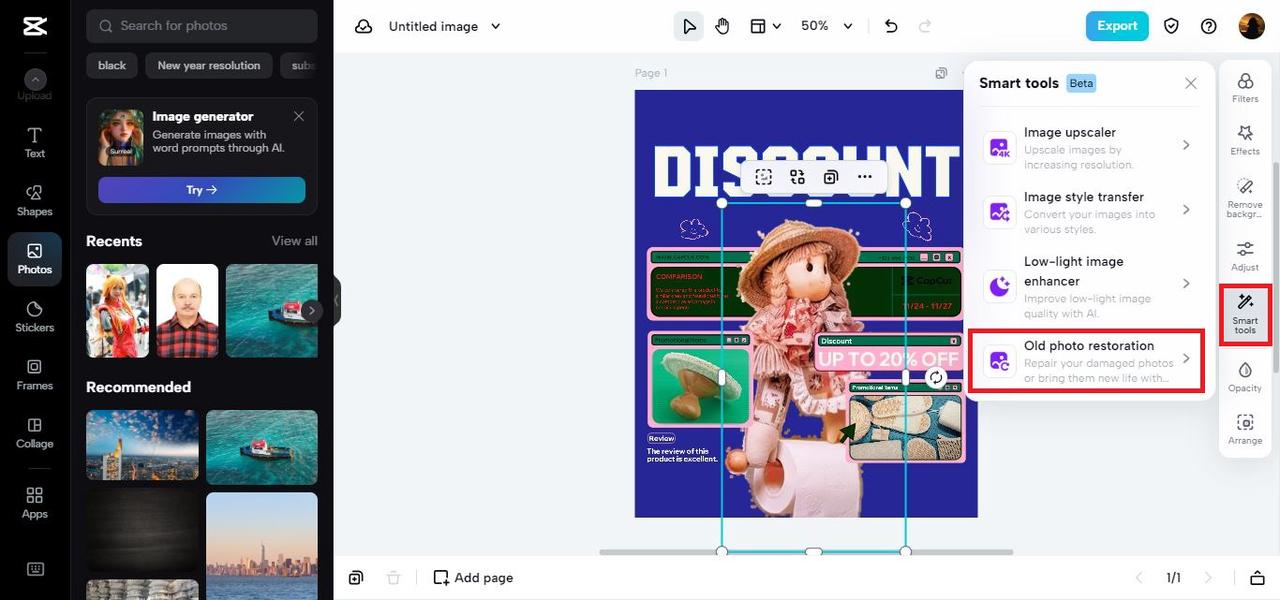1280x600 pixels.
Task: Show next Recents photos with arrow
Action: click(x=312, y=311)
